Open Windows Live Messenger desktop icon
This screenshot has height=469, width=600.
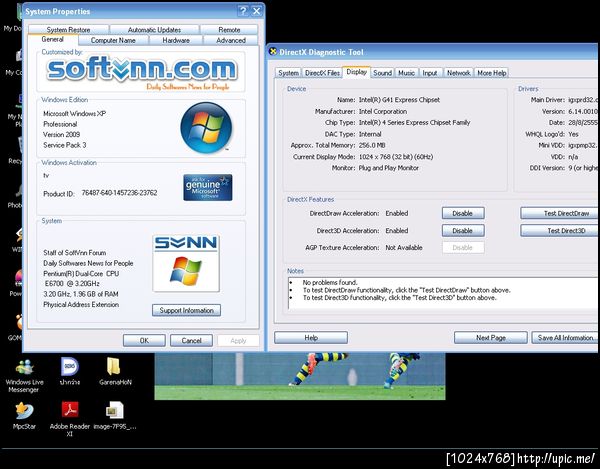pos(24,376)
